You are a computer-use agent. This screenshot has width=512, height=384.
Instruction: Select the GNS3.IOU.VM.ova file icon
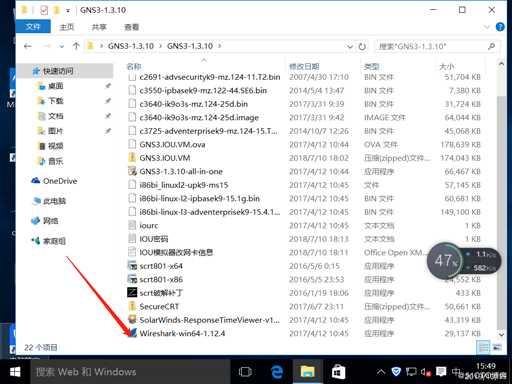pos(132,144)
